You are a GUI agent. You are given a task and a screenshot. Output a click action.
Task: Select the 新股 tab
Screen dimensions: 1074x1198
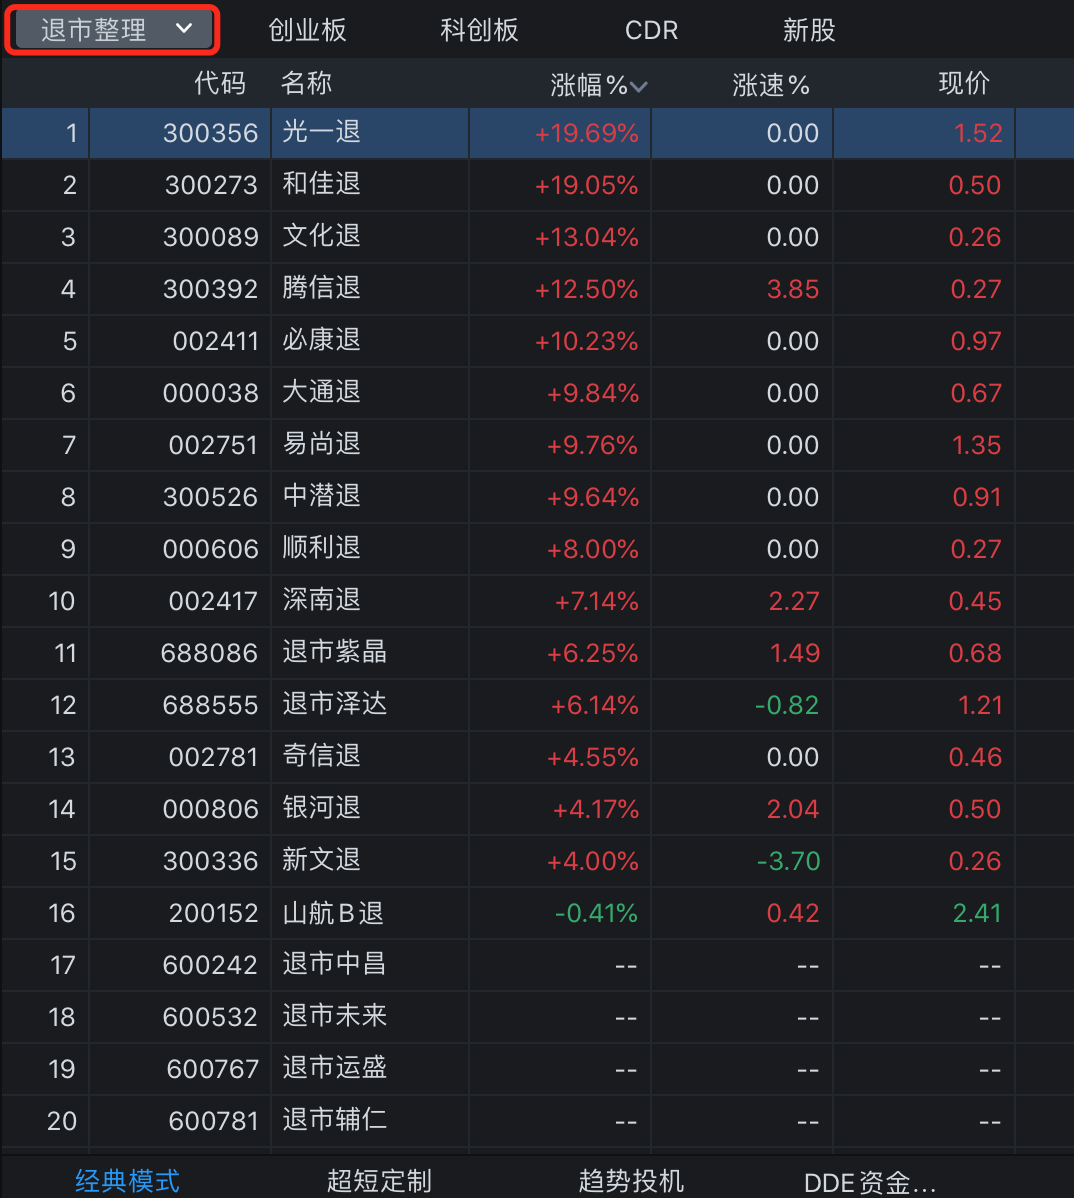tap(808, 30)
